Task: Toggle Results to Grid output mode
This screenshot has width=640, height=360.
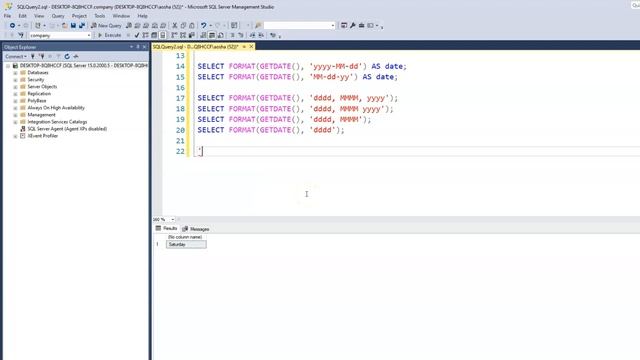Action: pyautogui.click(x=212, y=36)
